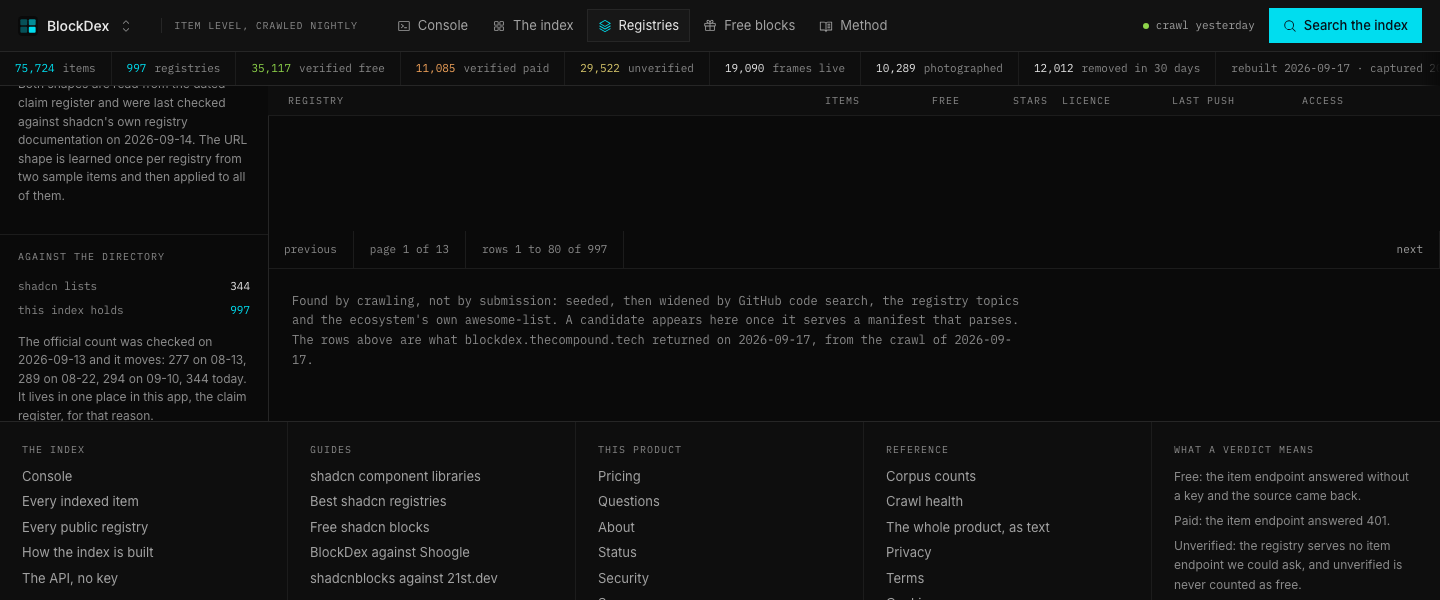
Task: Click the Method book icon
Action: [826, 26]
